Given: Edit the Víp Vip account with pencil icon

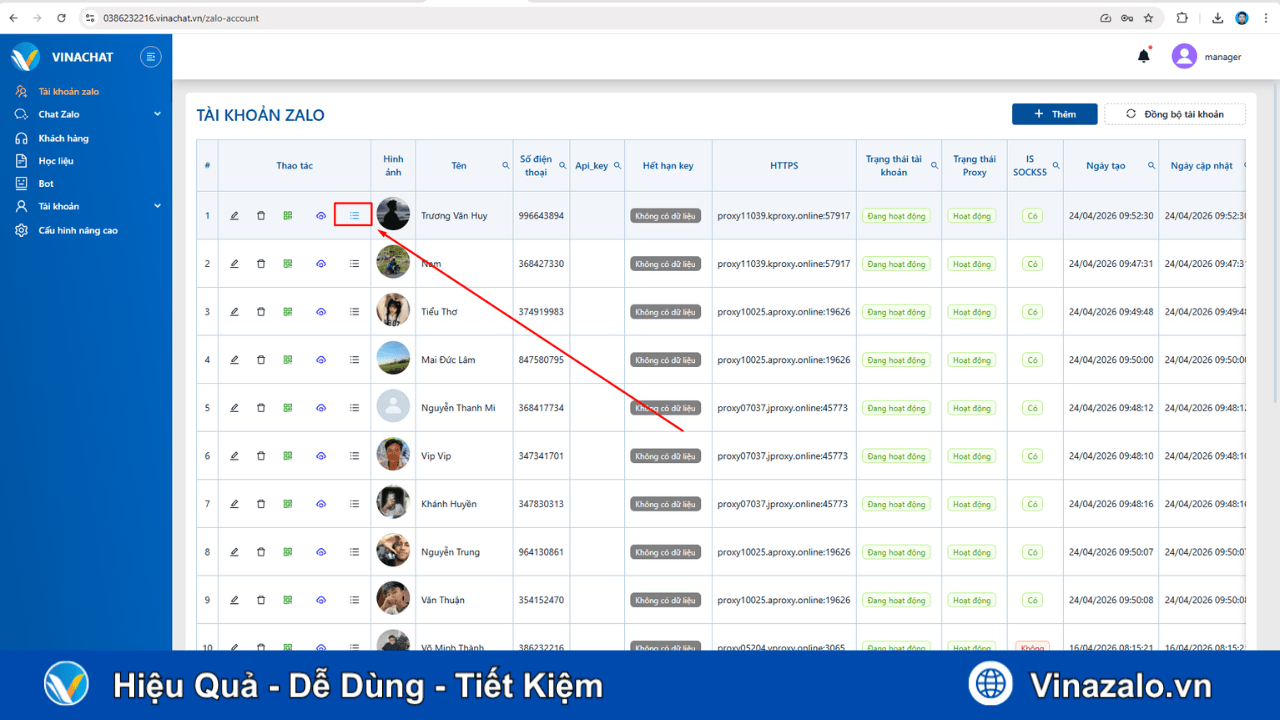Looking at the screenshot, I should pyautogui.click(x=234, y=456).
